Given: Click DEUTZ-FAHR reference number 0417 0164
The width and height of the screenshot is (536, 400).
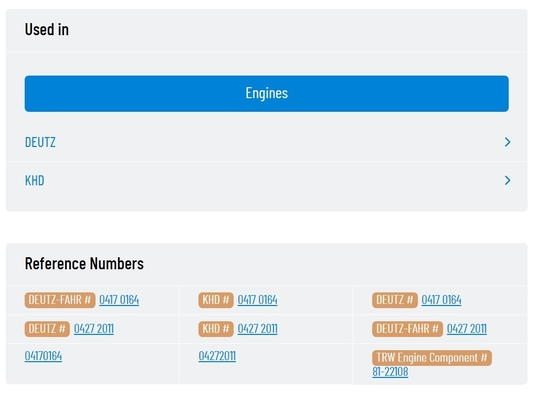Looking at the screenshot, I should click(x=119, y=300).
